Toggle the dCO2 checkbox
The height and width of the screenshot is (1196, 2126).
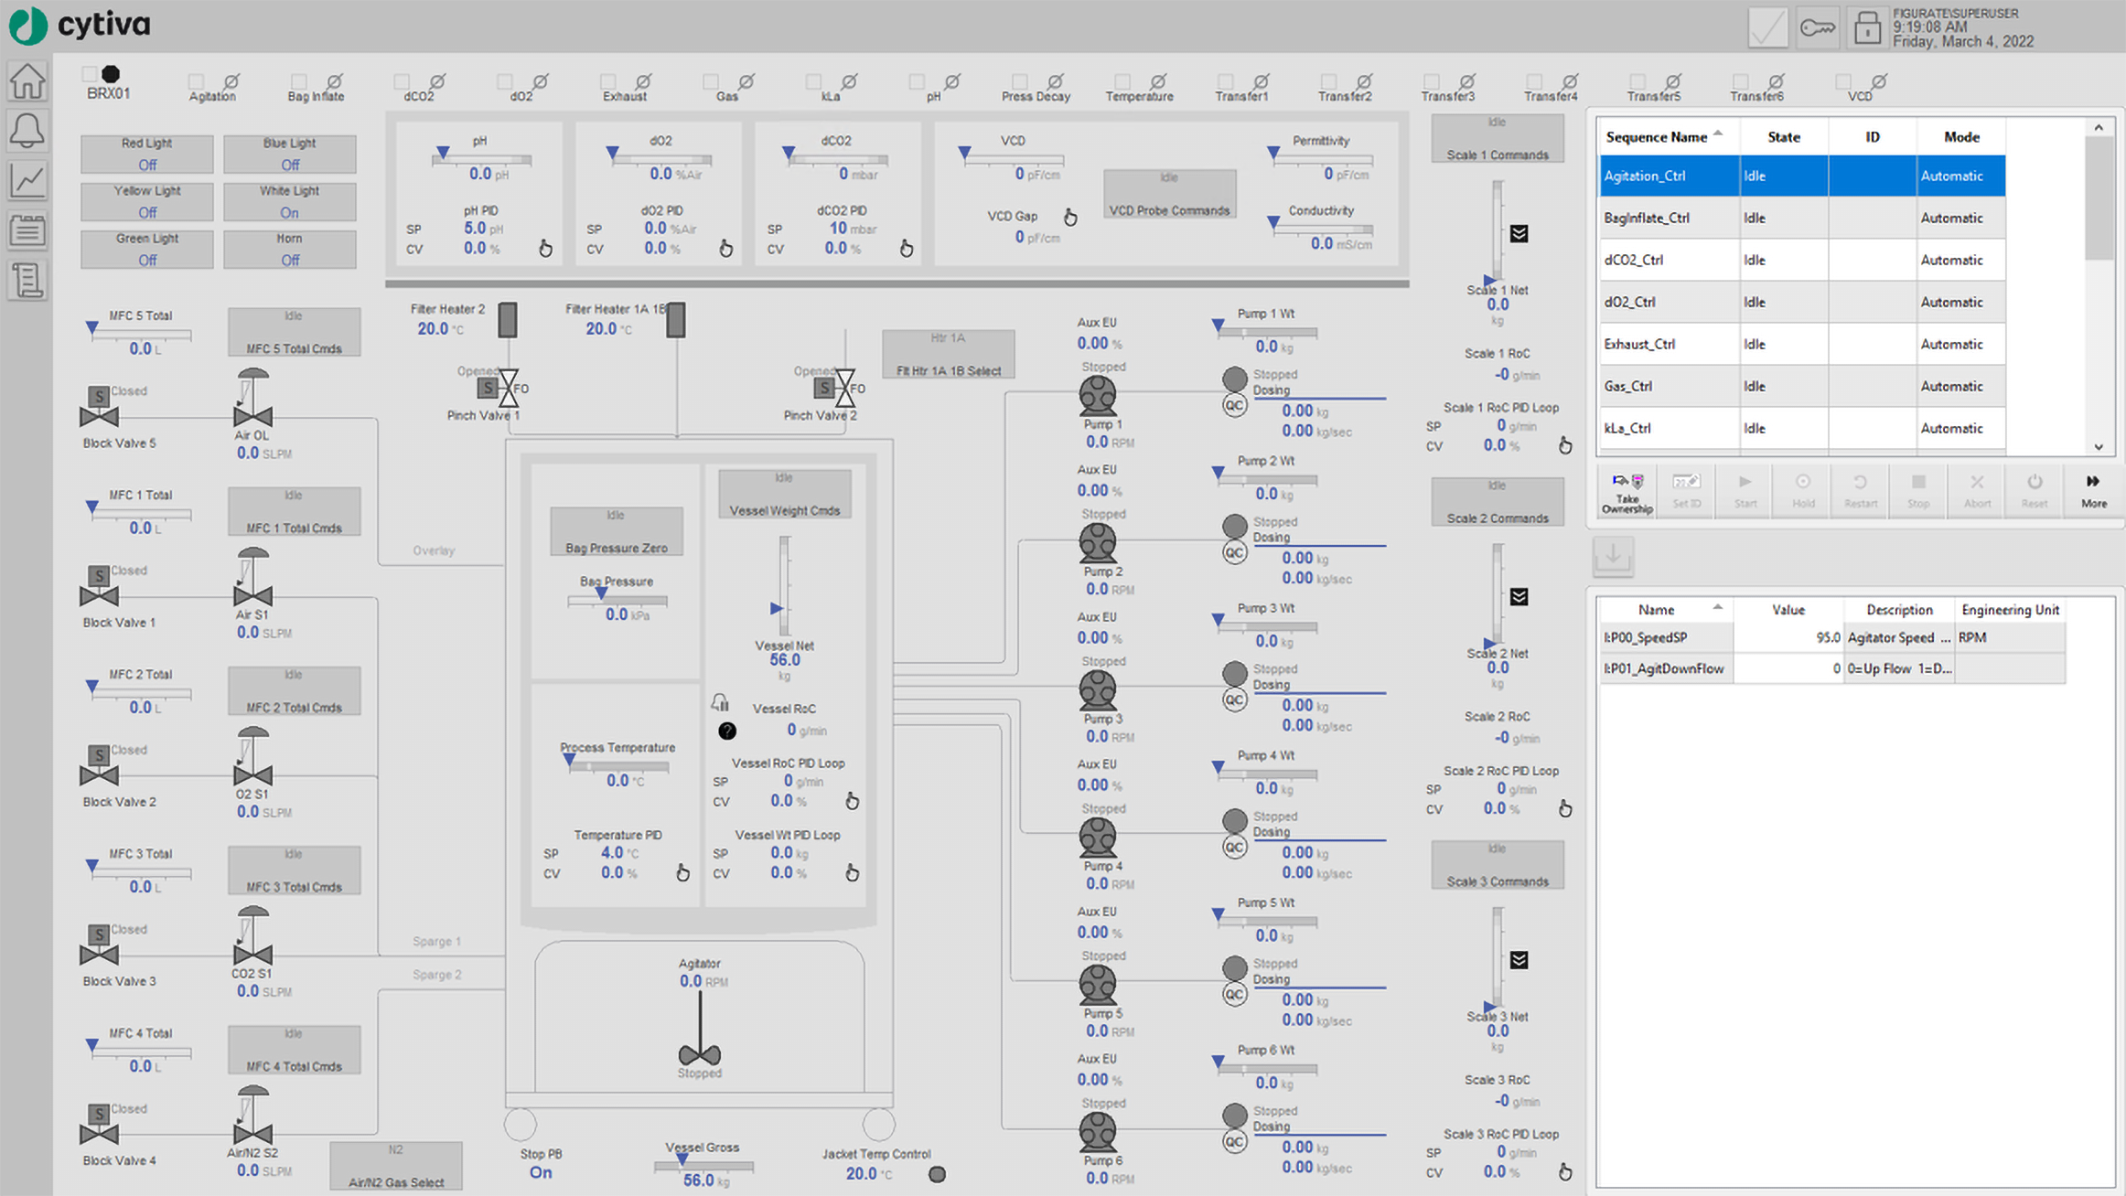pyautogui.click(x=401, y=82)
